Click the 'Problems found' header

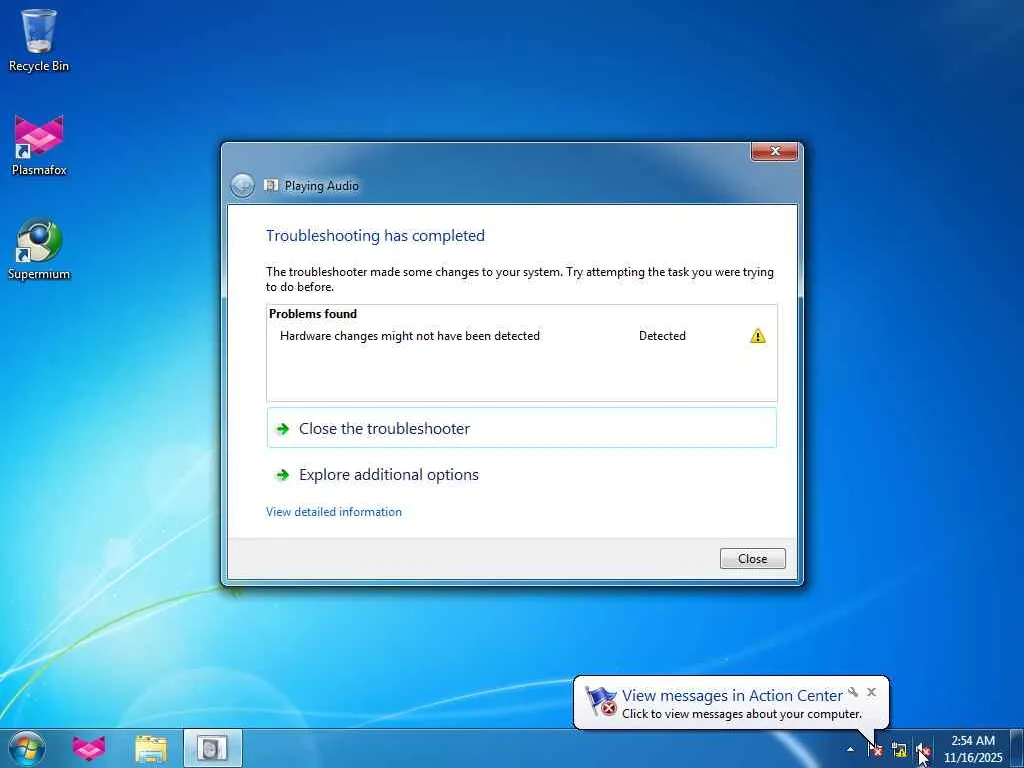pyautogui.click(x=313, y=314)
